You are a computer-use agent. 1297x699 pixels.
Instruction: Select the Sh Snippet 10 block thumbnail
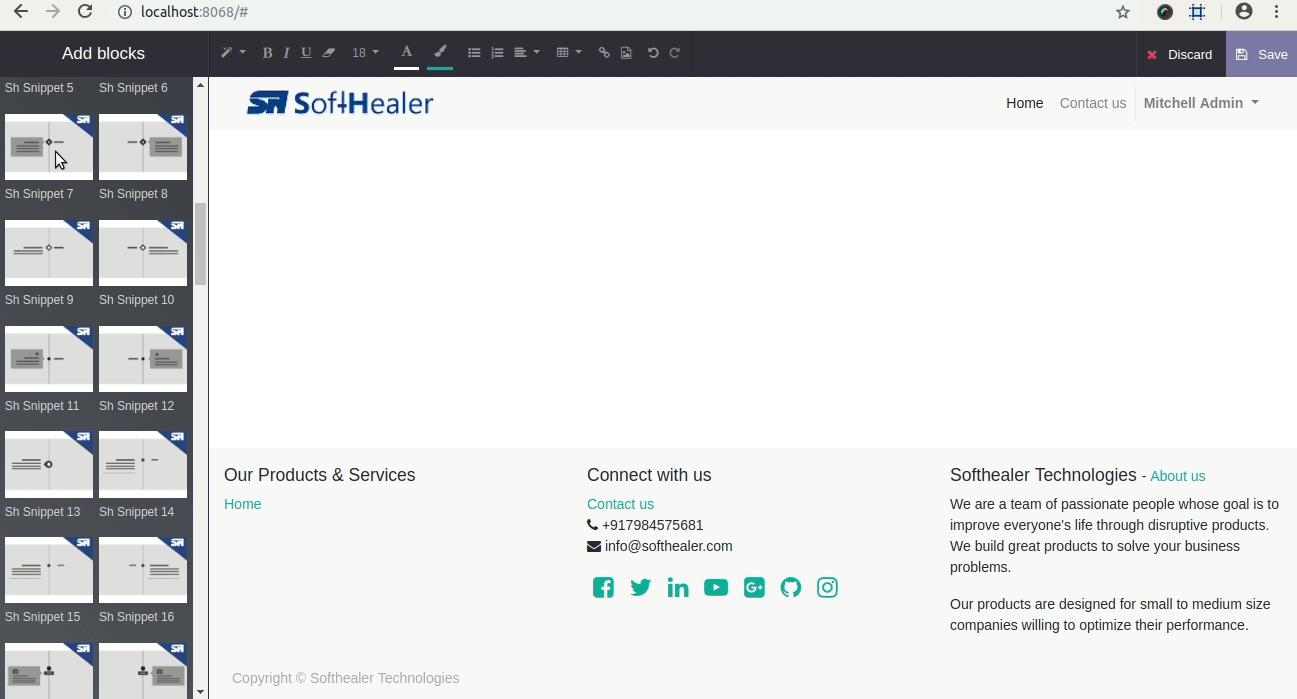point(143,253)
